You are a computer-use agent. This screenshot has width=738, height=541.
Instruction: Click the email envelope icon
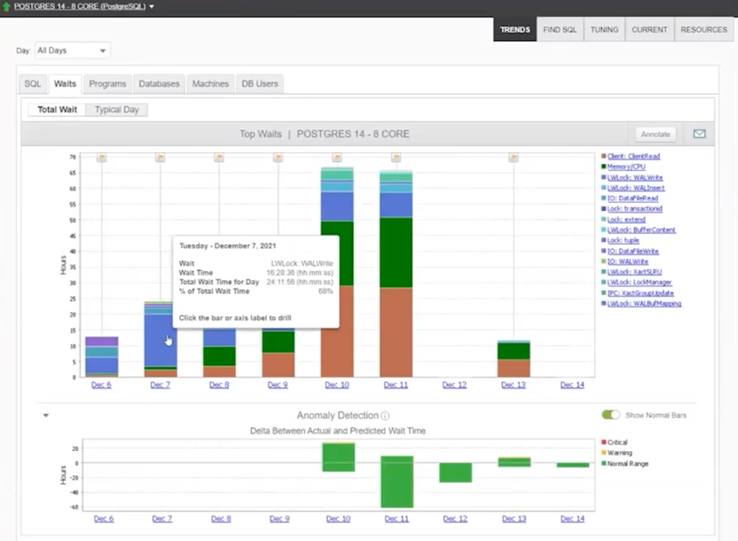click(x=699, y=134)
